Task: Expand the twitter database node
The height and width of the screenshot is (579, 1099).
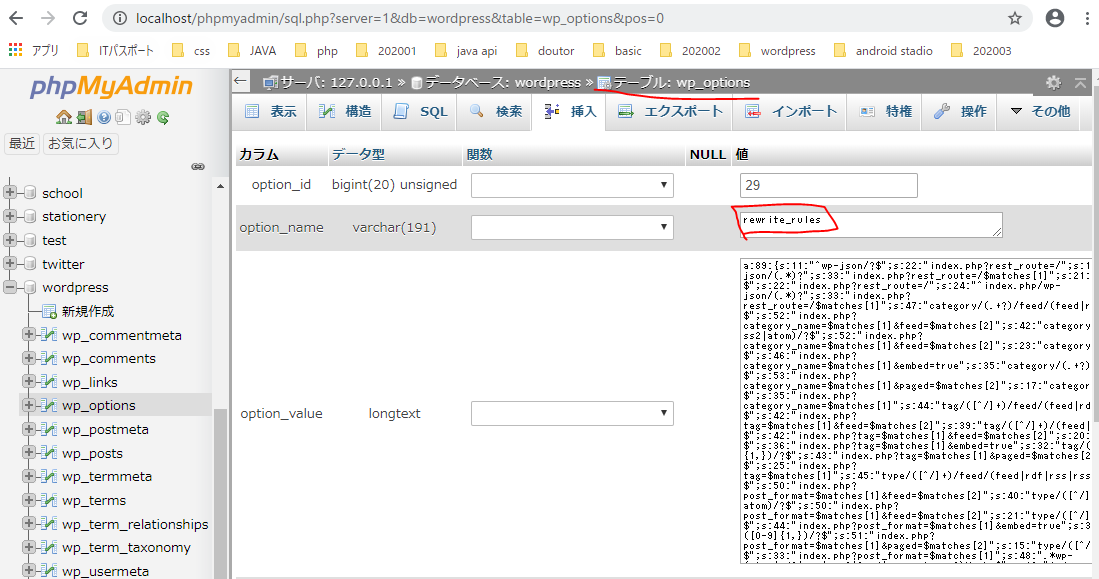Action: pos(10,263)
